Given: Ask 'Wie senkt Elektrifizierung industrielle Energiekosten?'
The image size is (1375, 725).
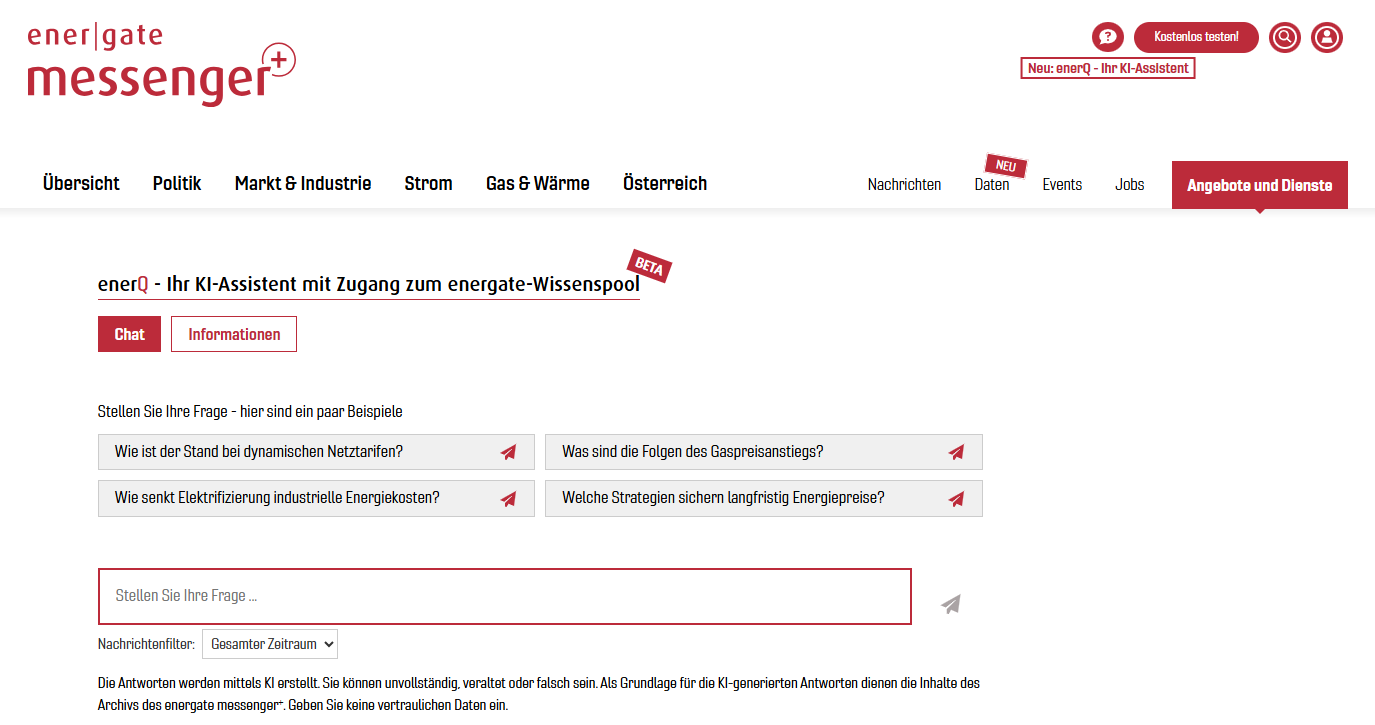Looking at the screenshot, I should click(x=316, y=498).
